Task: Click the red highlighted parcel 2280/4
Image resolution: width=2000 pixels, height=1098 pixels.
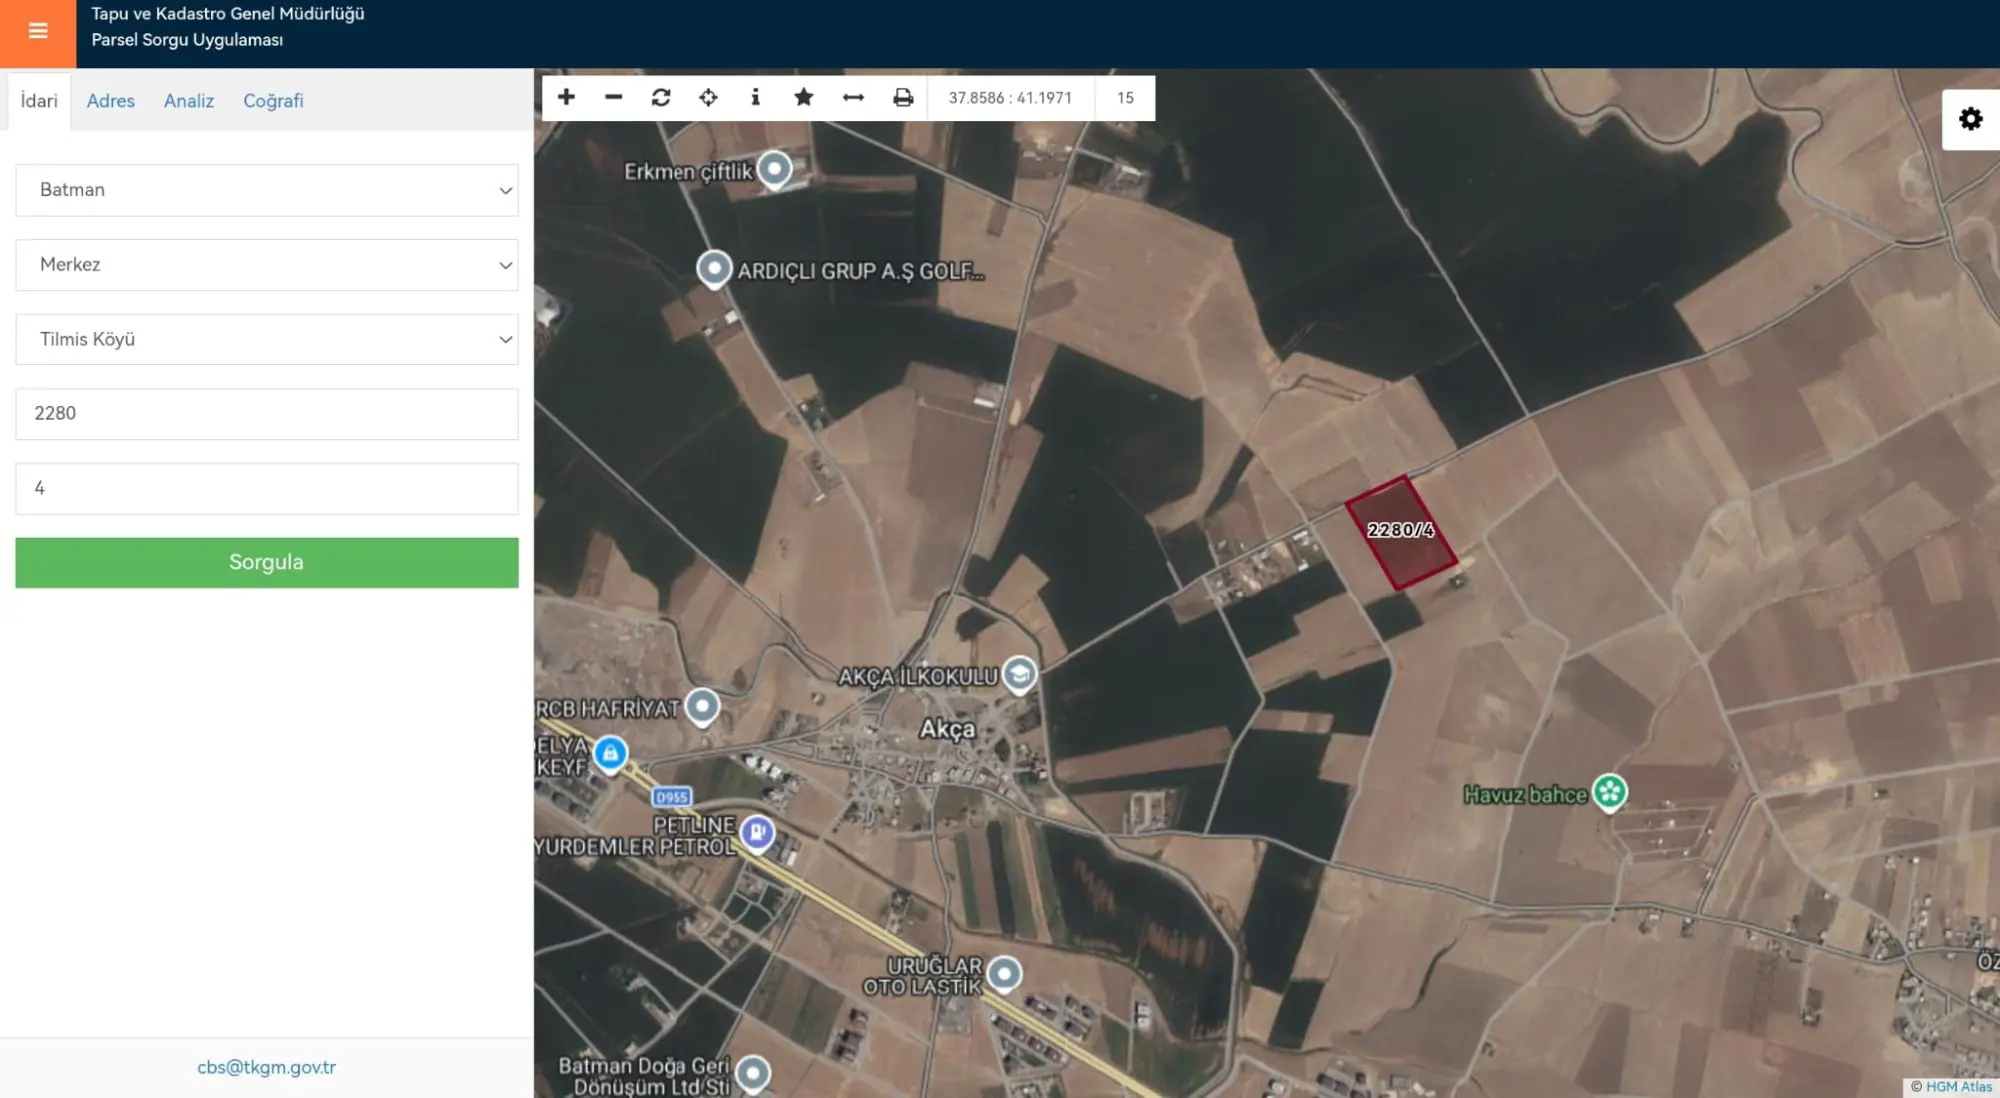Action: pos(1400,533)
